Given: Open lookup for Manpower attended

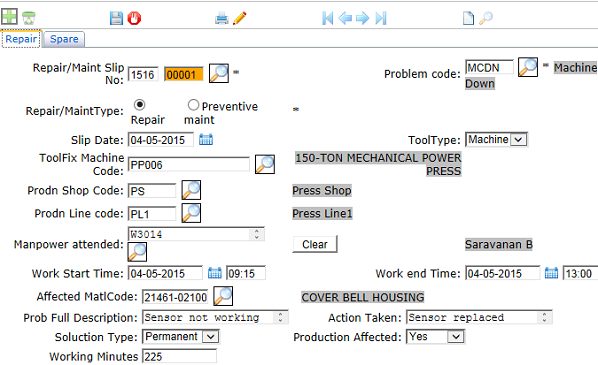Looking at the screenshot, I should point(137,252).
